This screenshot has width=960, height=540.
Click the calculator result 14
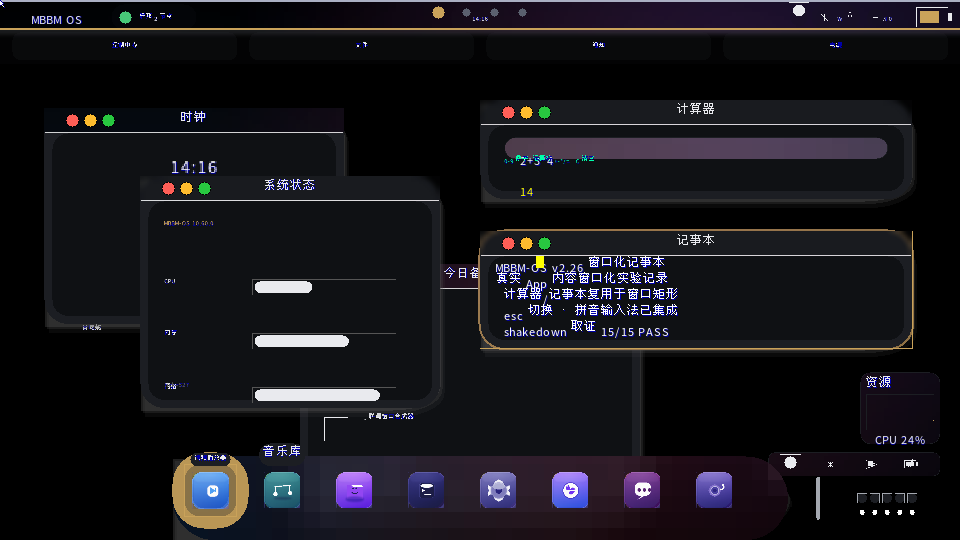pyautogui.click(x=527, y=192)
